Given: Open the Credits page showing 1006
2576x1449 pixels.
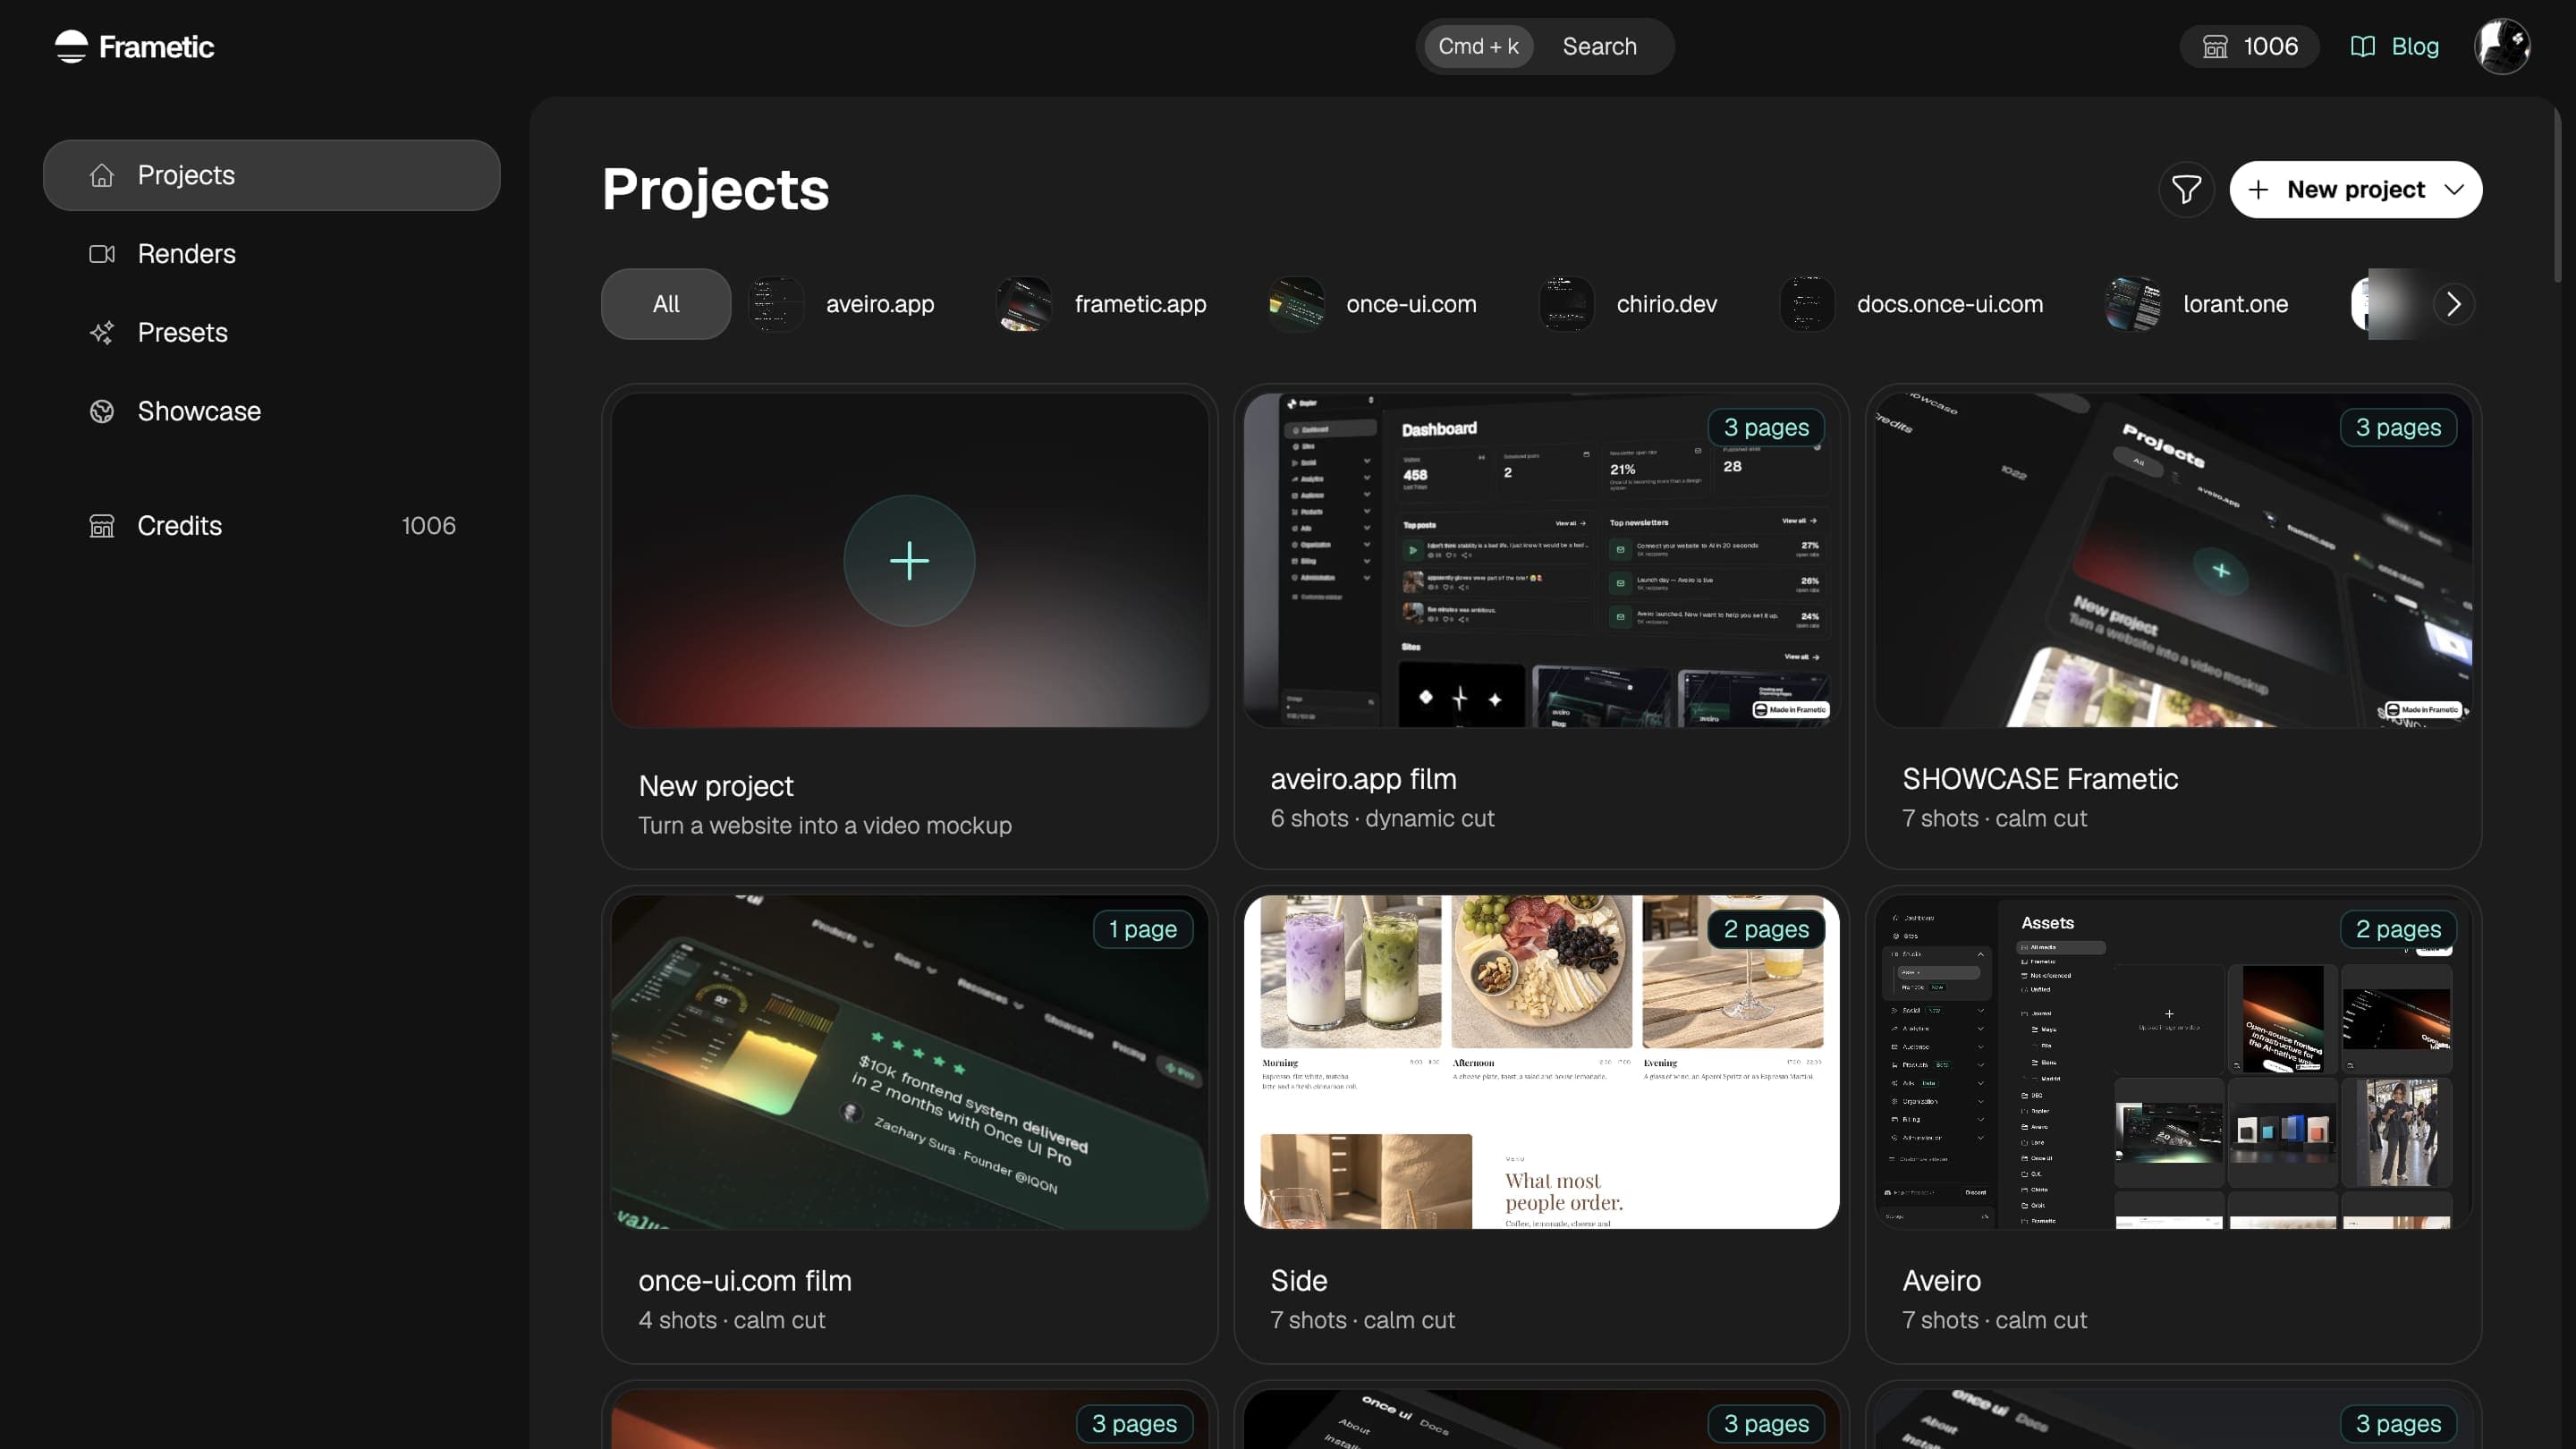Looking at the screenshot, I should coord(271,526).
